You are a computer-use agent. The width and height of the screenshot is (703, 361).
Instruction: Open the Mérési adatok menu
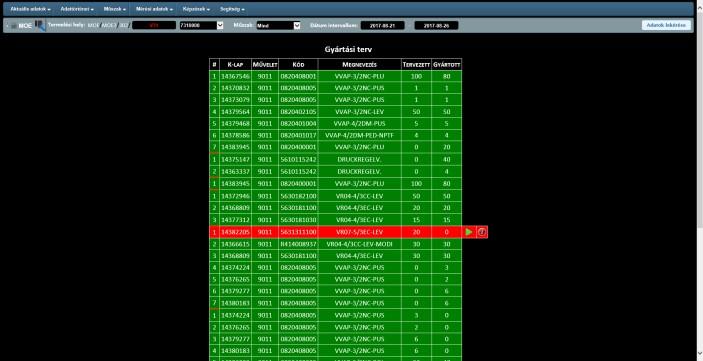[154, 9]
